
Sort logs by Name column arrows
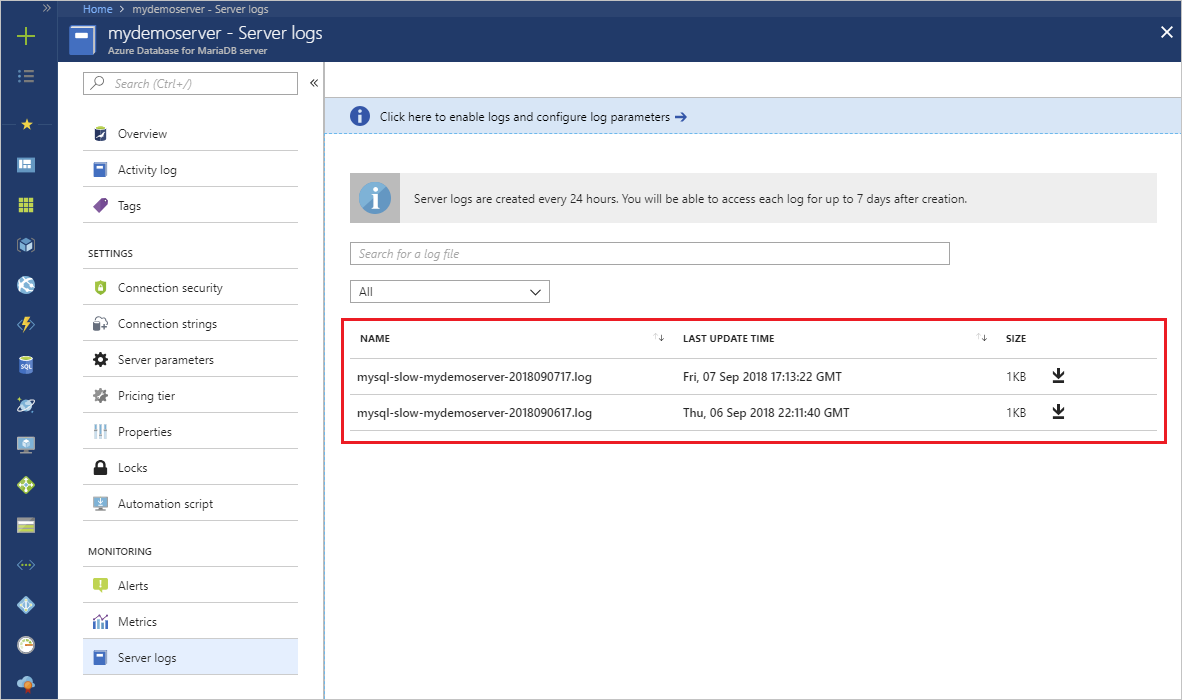(x=659, y=338)
